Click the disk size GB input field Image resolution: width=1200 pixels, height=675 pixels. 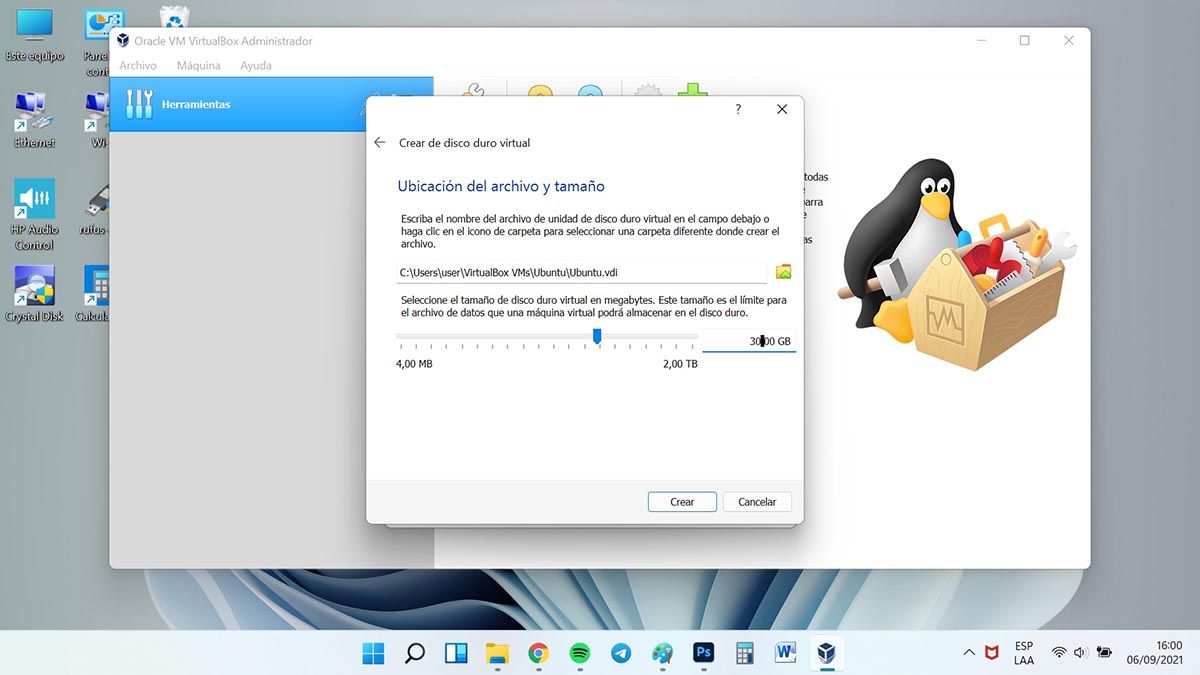(x=748, y=341)
